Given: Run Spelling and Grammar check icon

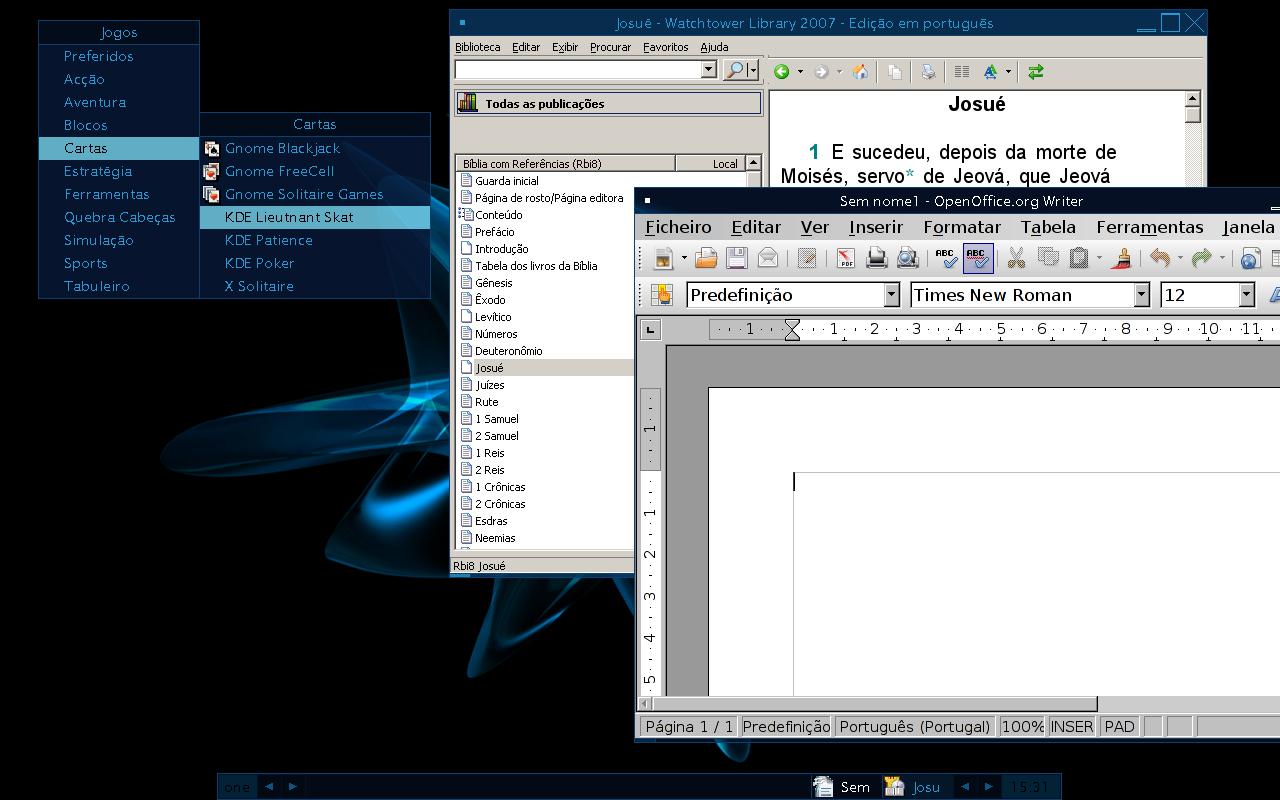Looking at the screenshot, I should 946,258.
